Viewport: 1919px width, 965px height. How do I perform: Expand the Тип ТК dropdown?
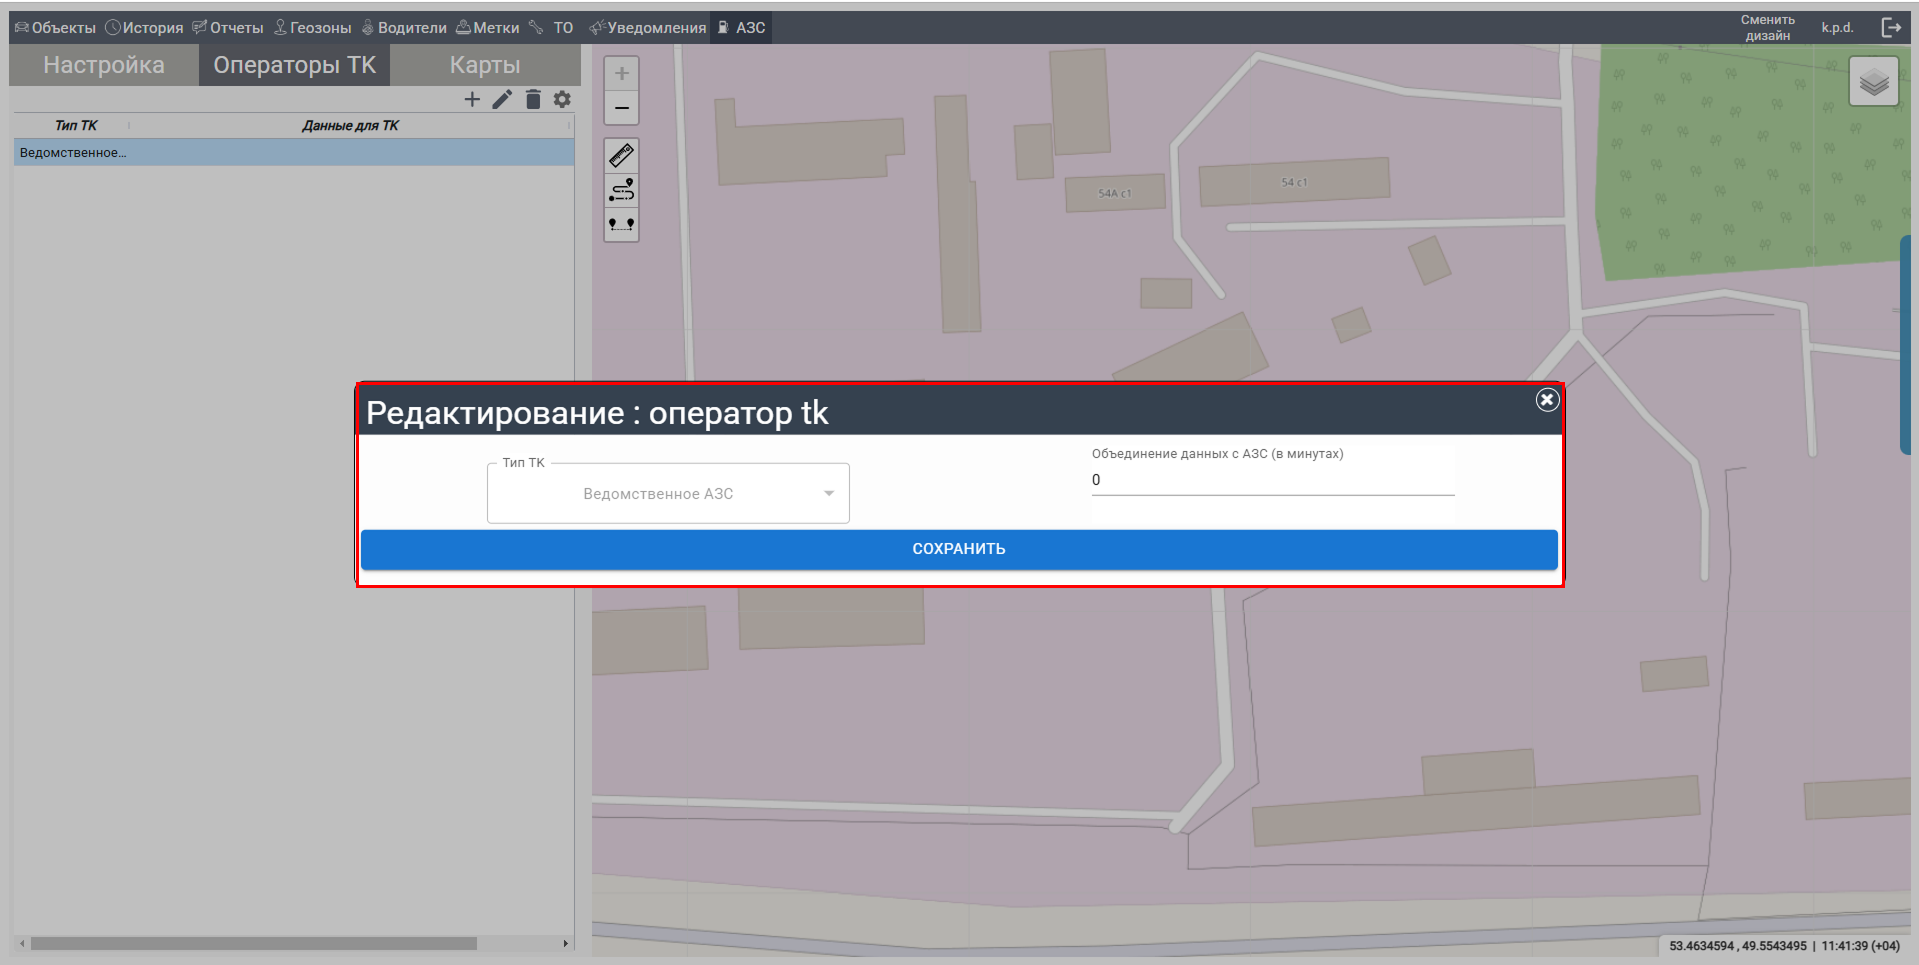(668, 493)
